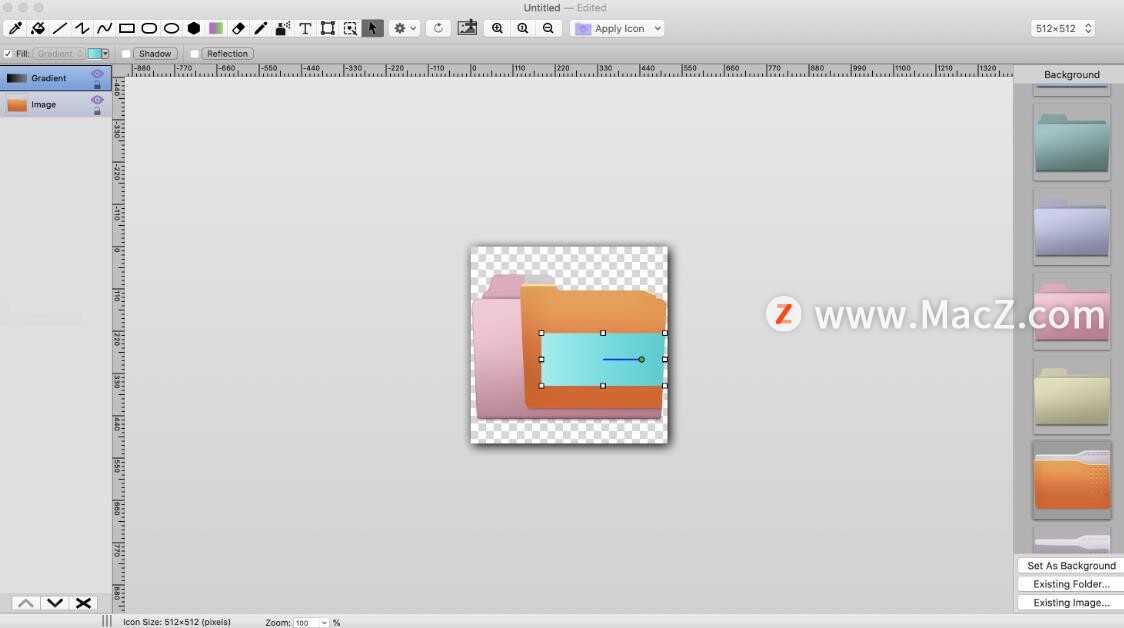The width and height of the screenshot is (1124, 628).
Task: Select the paint bucket tool
Action: point(38,29)
